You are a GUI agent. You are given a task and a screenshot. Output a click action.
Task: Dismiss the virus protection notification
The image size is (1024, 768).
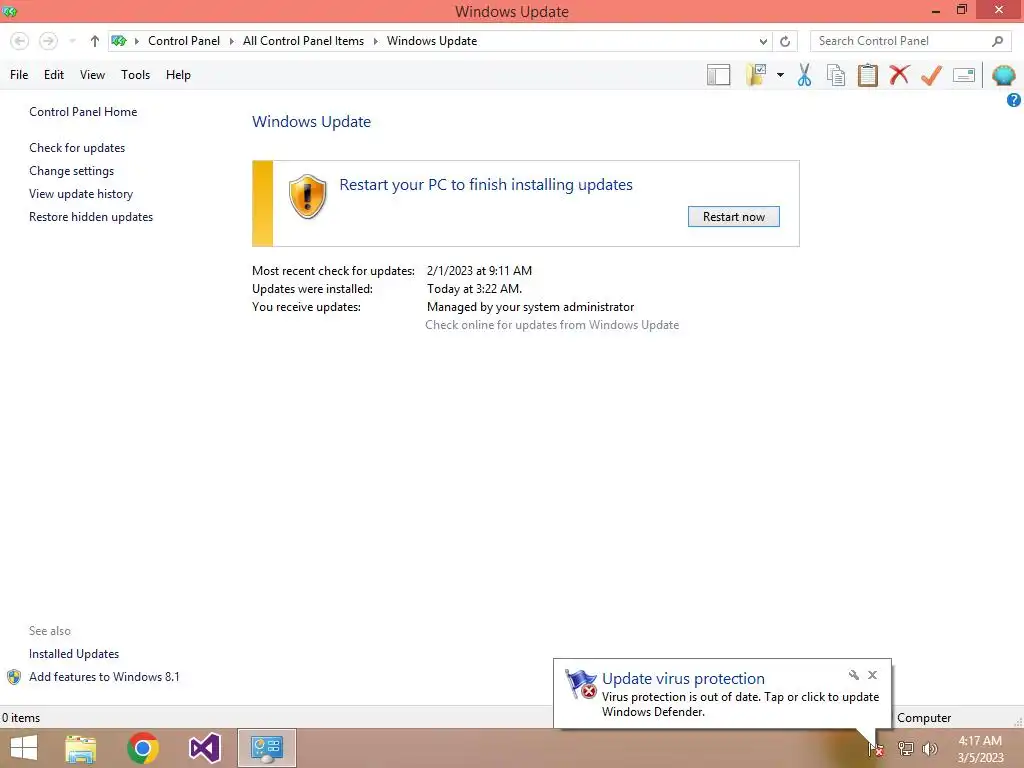coord(872,675)
